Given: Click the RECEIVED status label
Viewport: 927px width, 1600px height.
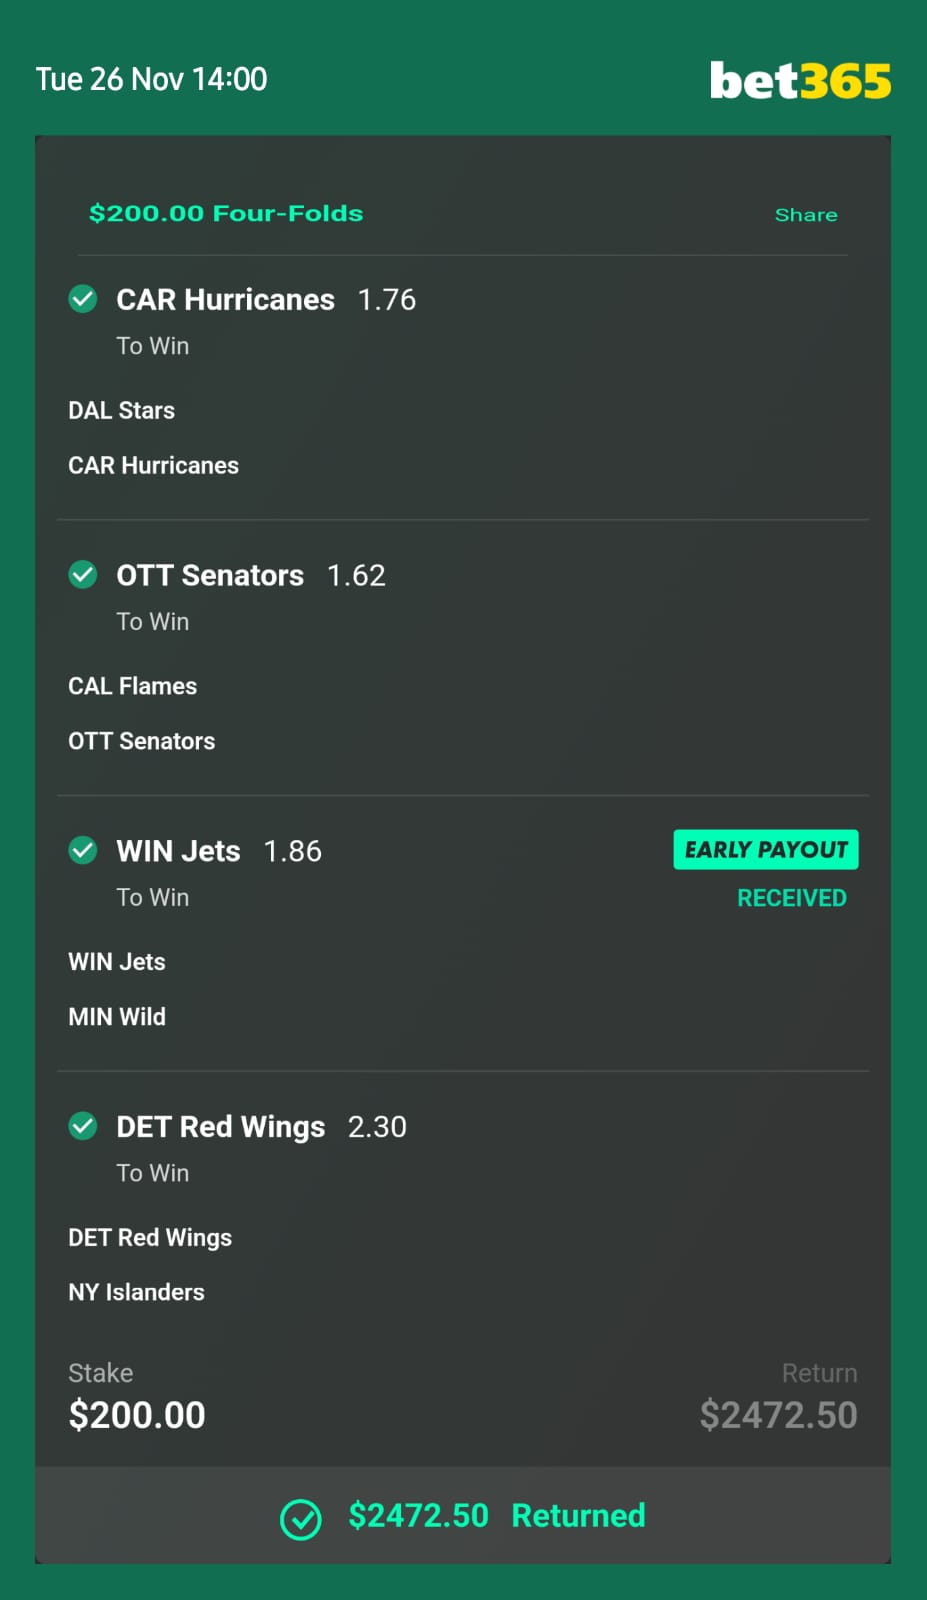Looking at the screenshot, I should (792, 898).
